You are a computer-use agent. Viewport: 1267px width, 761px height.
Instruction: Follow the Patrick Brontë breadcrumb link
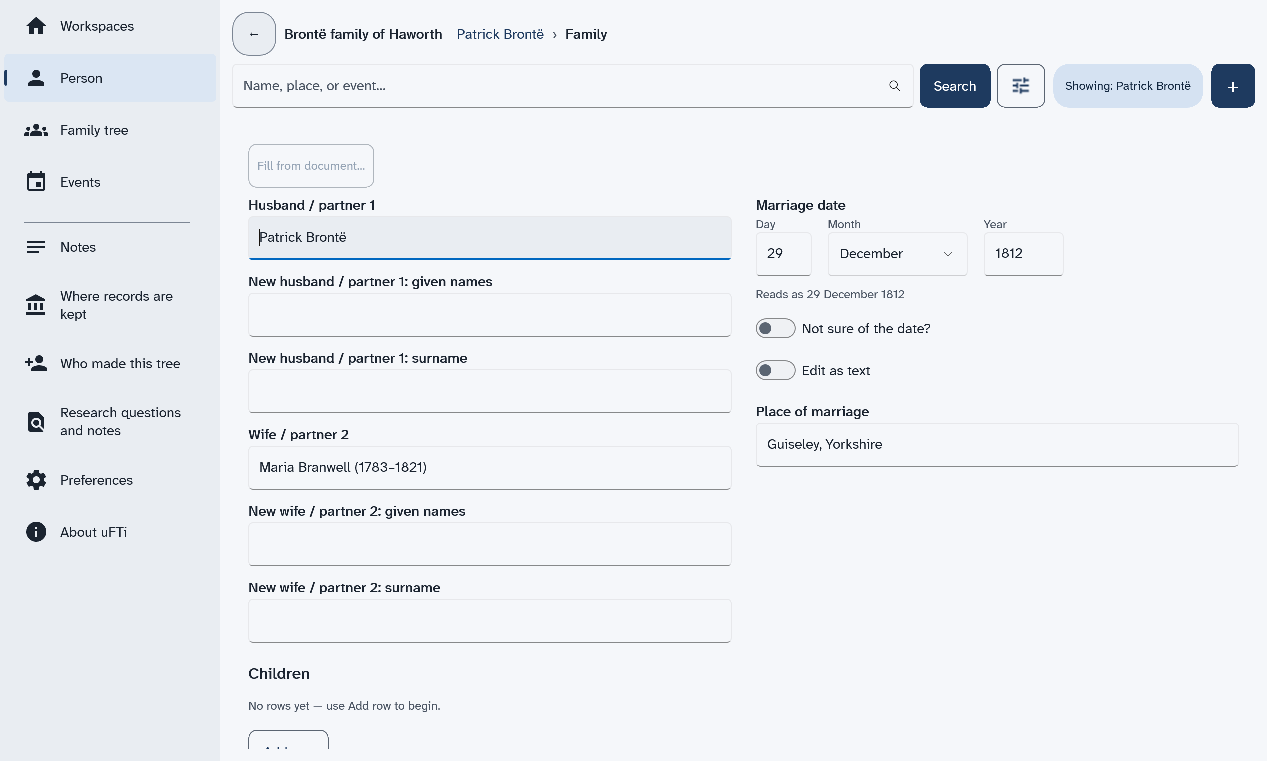click(500, 34)
